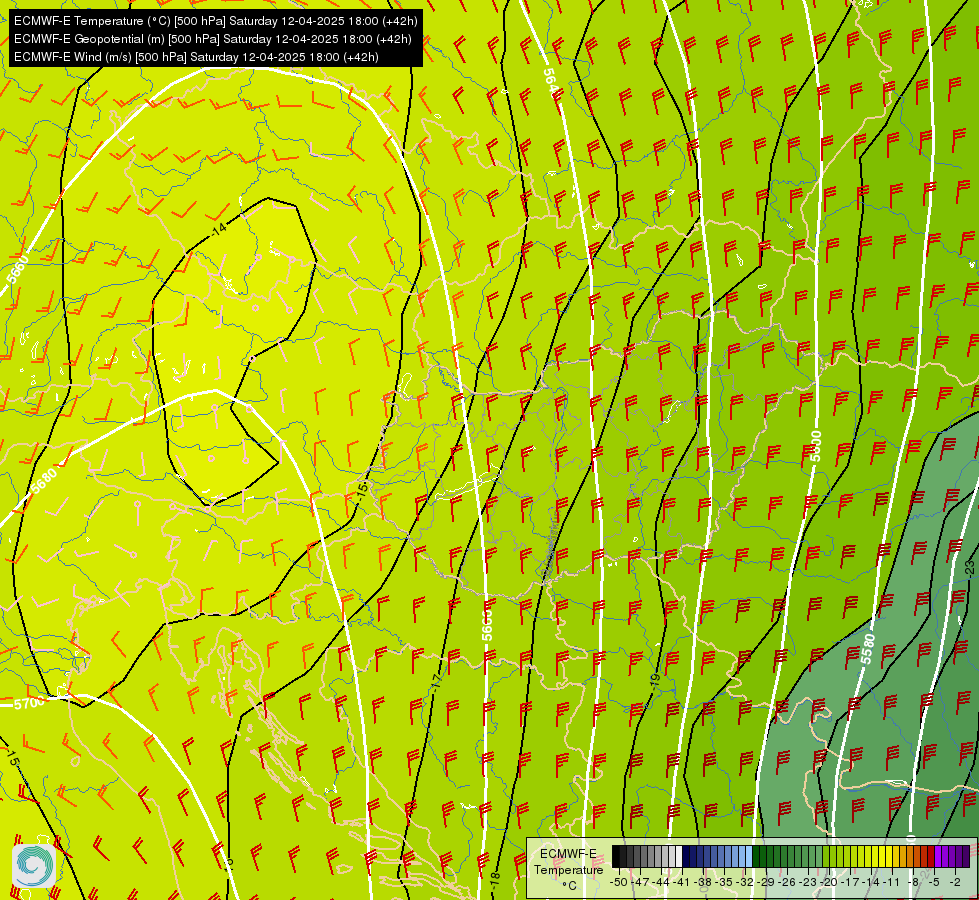Click the swirl logo icon in the corner
Screen dimensions: 979x900
34,866
